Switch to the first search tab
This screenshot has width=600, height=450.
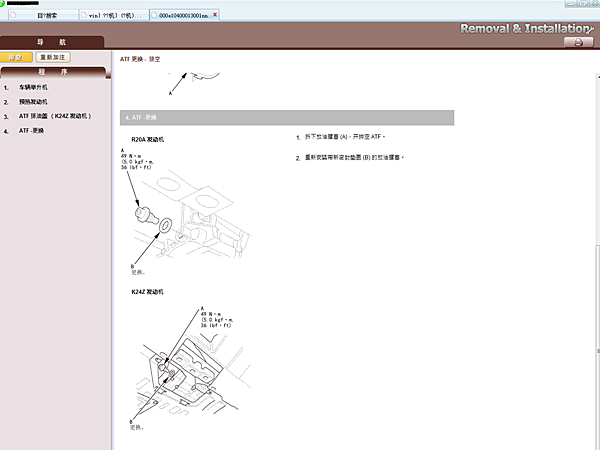[43, 15]
